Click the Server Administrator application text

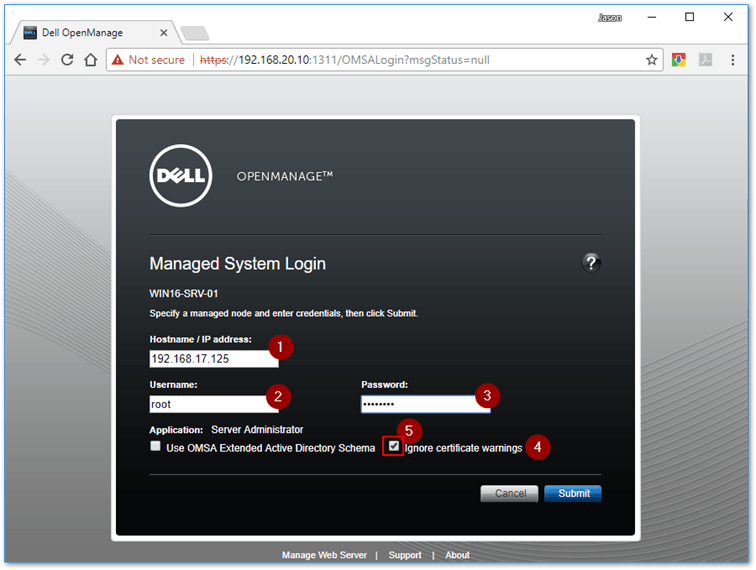click(257, 430)
